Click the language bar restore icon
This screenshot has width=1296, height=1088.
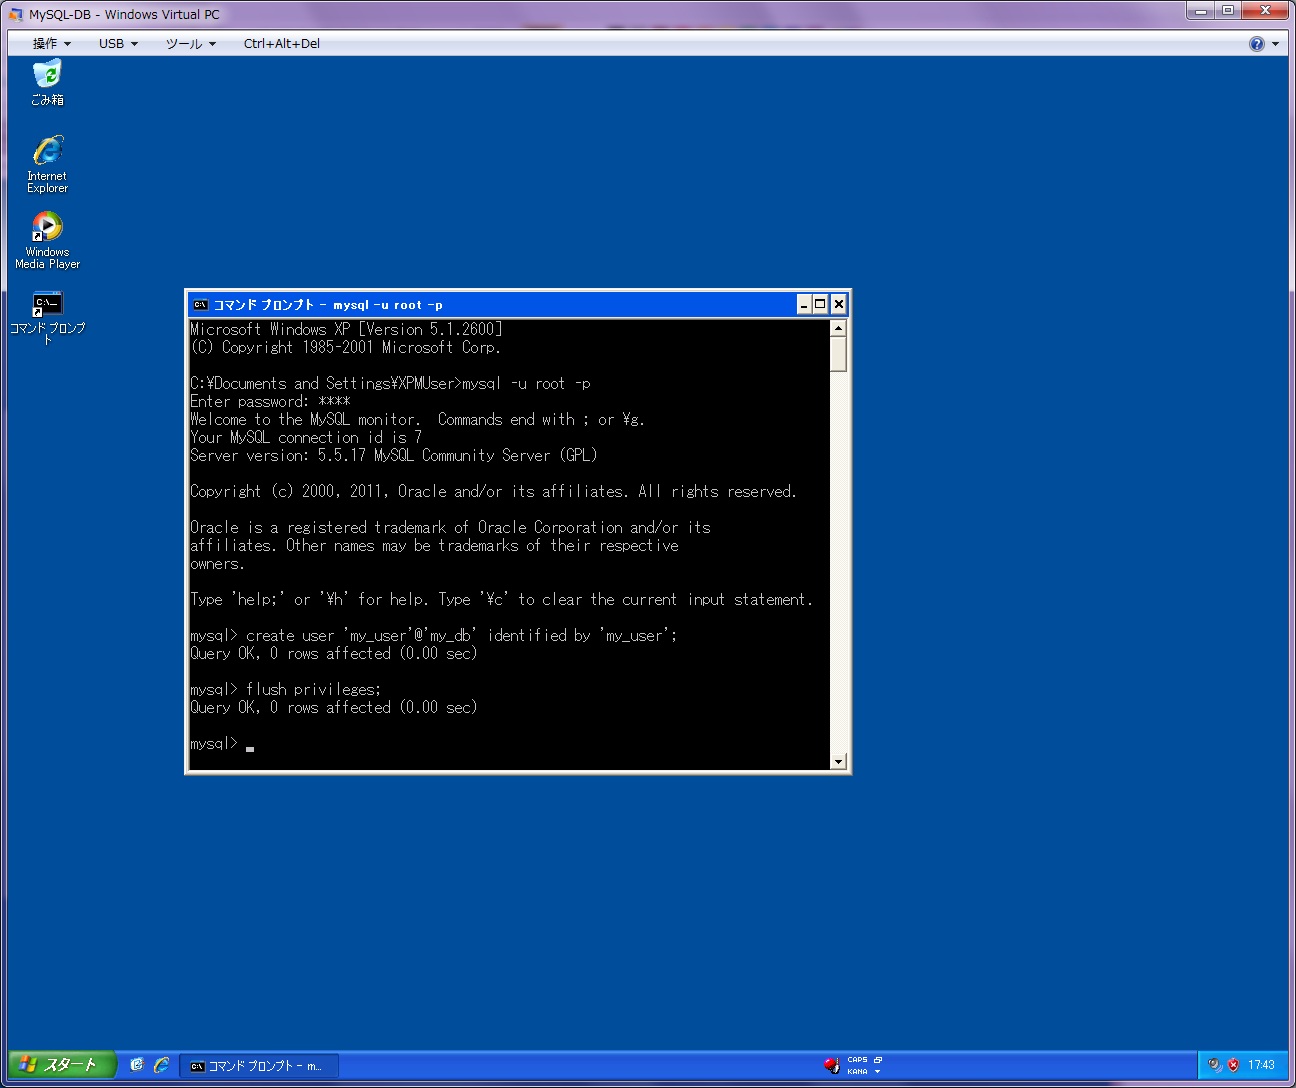click(878, 1060)
